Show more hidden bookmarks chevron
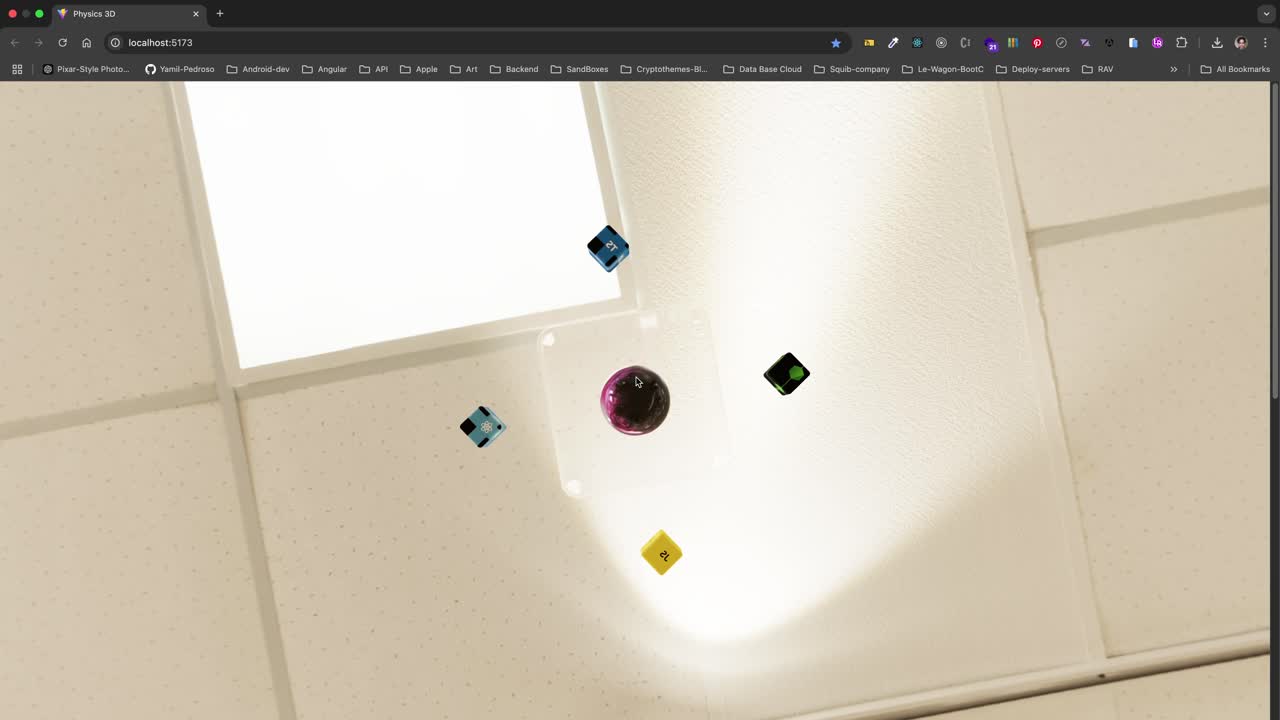Screen dimensions: 1280x720 pyautogui.click(x=1174, y=69)
